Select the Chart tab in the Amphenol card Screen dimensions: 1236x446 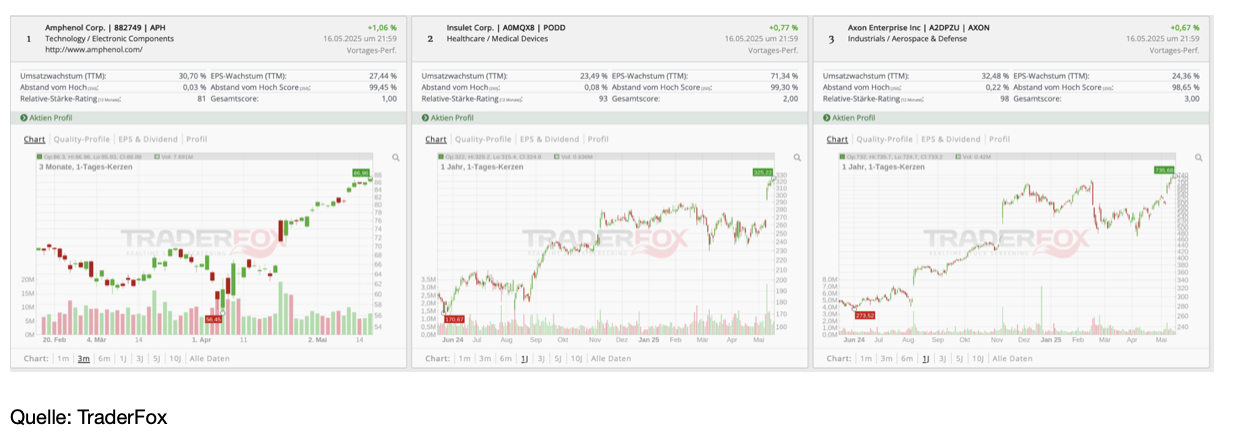click(34, 139)
